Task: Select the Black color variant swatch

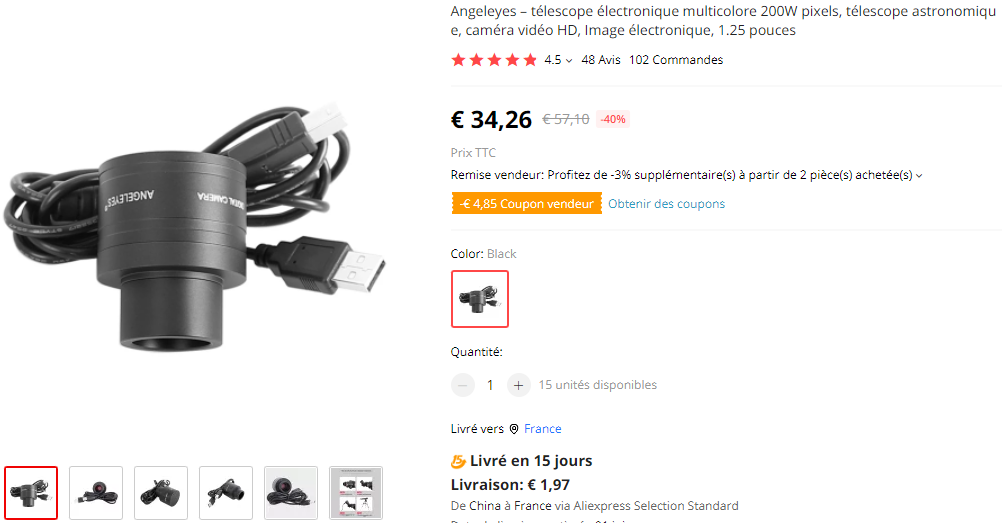Action: 480,299
